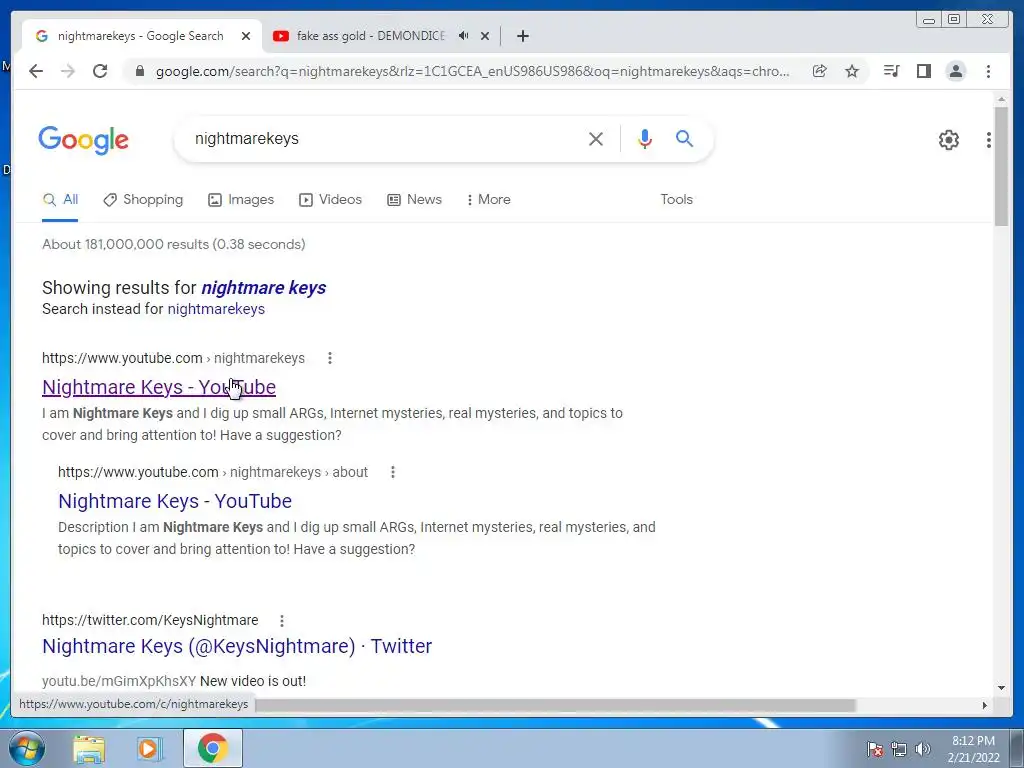
Task: Click vertical scrollbar down arrow
Action: (x=1002, y=688)
